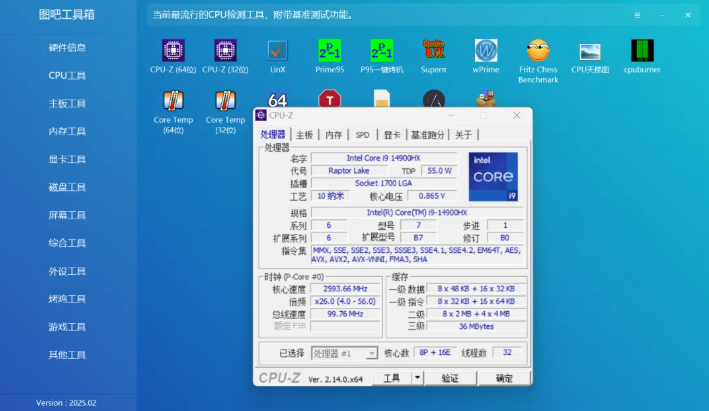Click the processor name field Intel Core i9 14900HX
The height and width of the screenshot is (411, 709).
(384, 158)
